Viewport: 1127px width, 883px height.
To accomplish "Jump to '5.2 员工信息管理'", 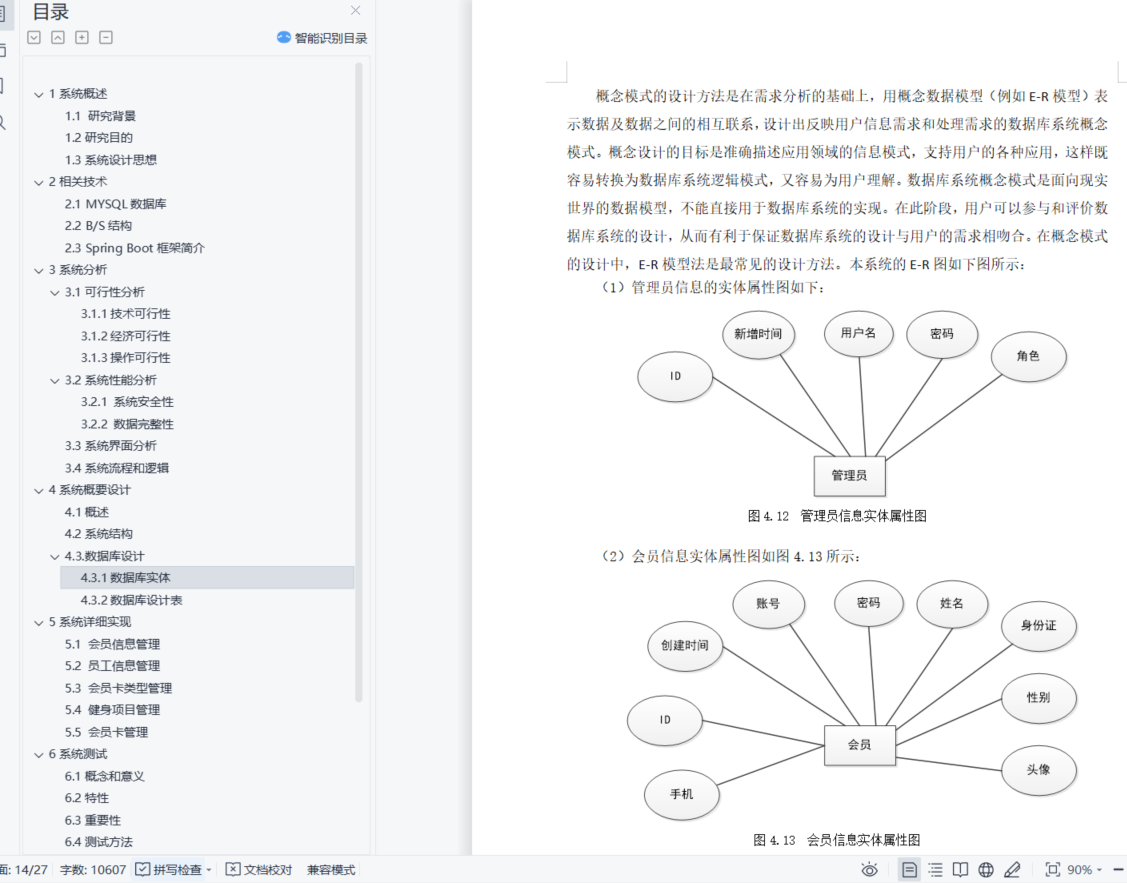I will [x=112, y=666].
